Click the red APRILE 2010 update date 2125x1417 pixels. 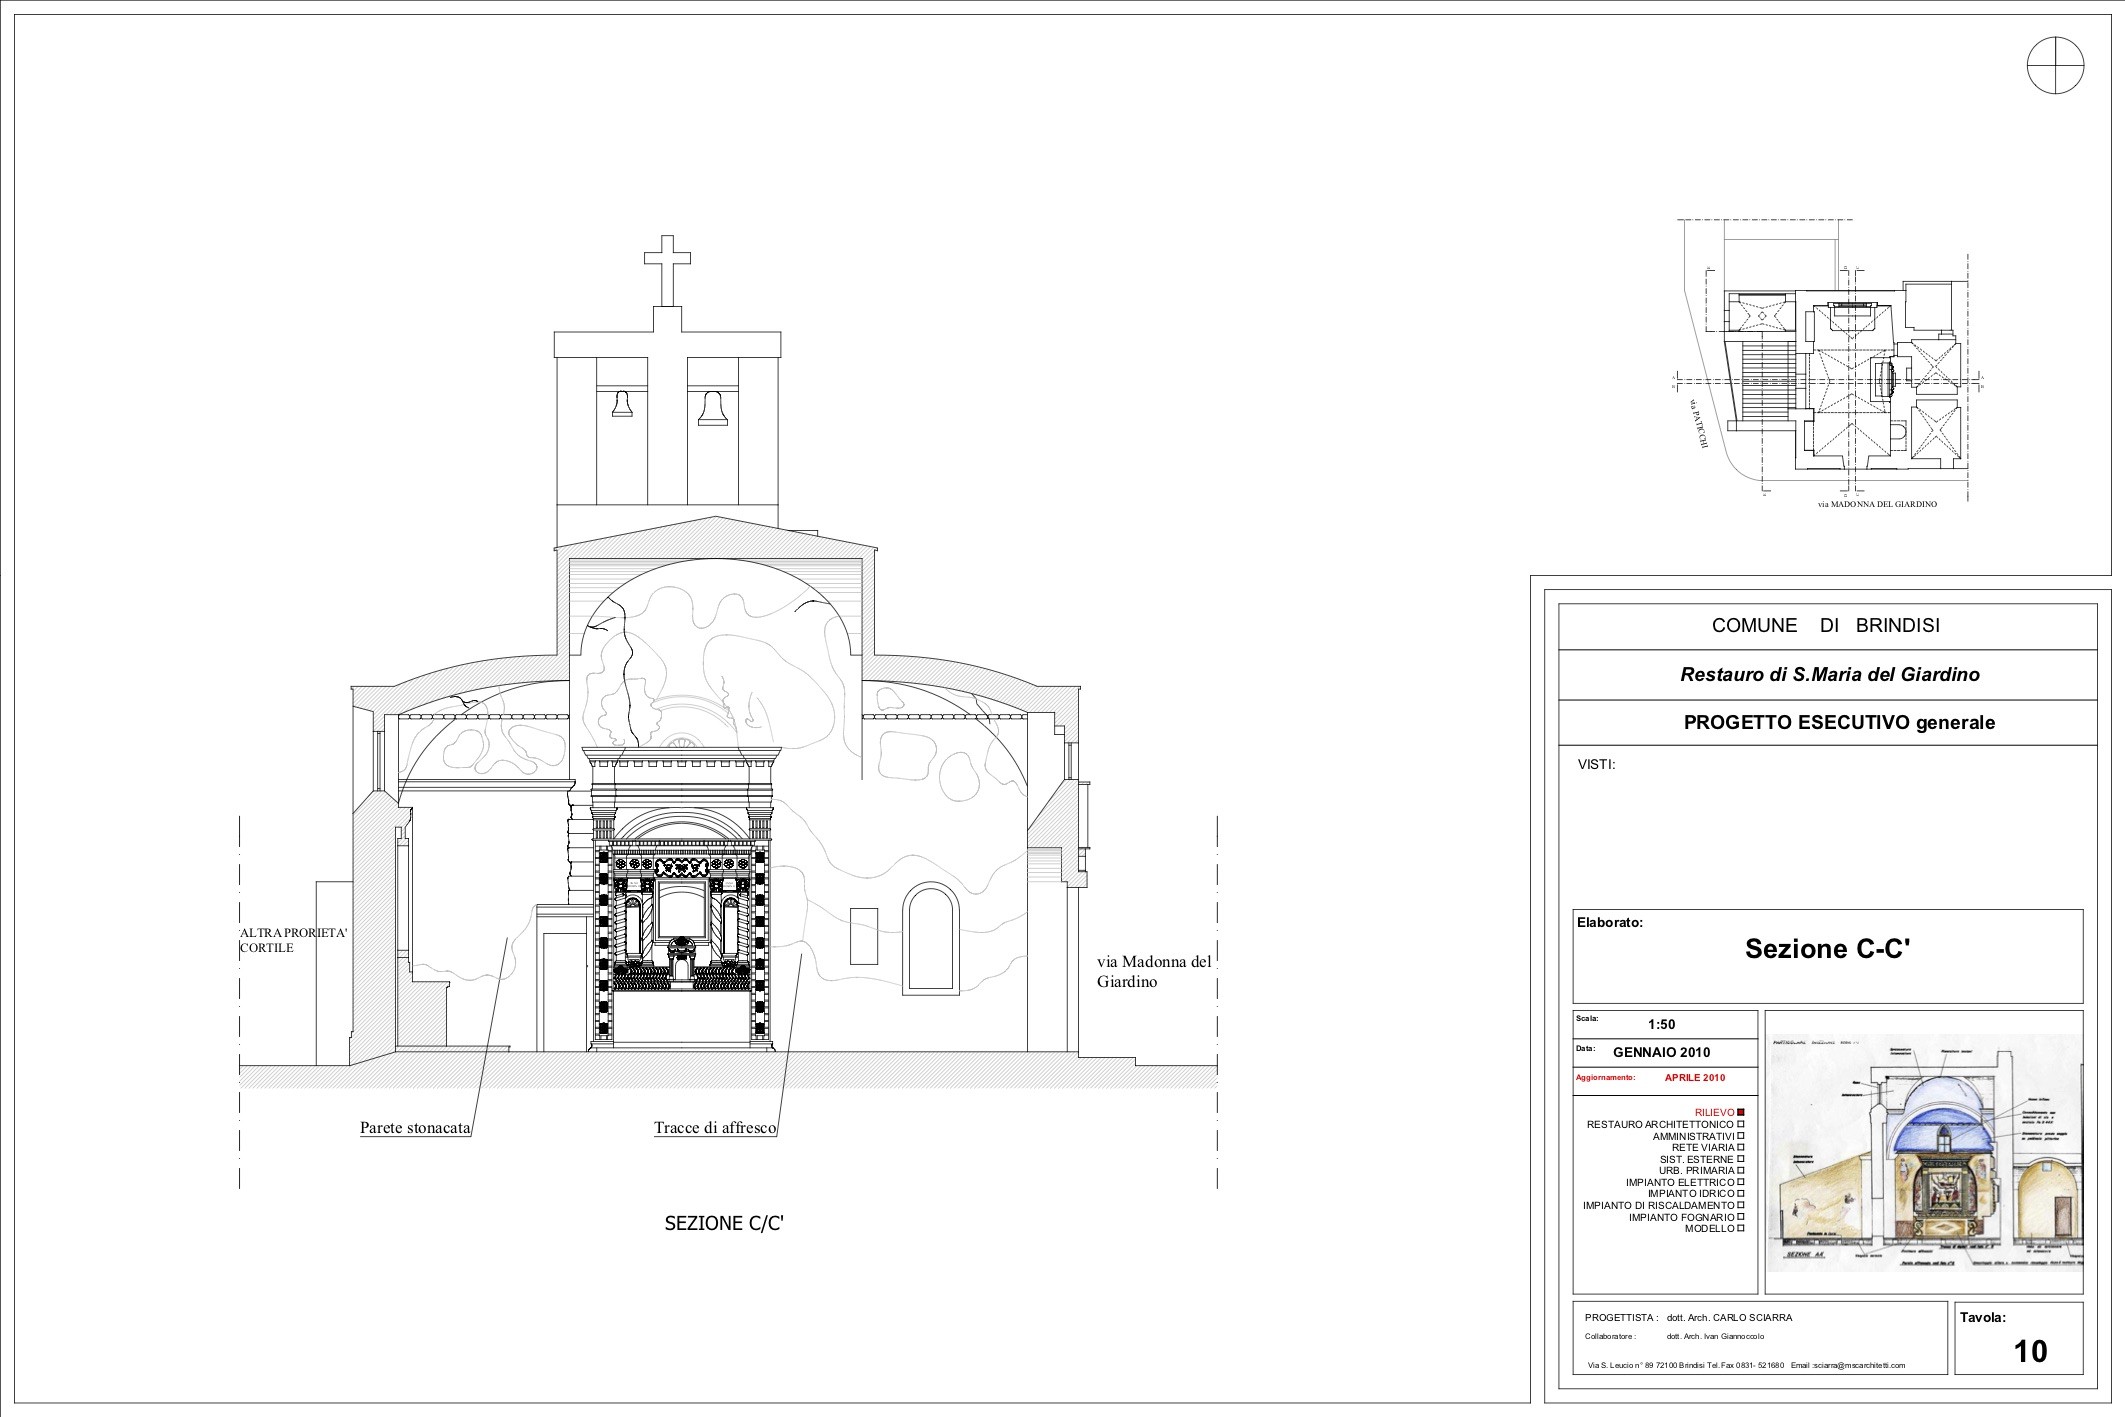click(1695, 1078)
